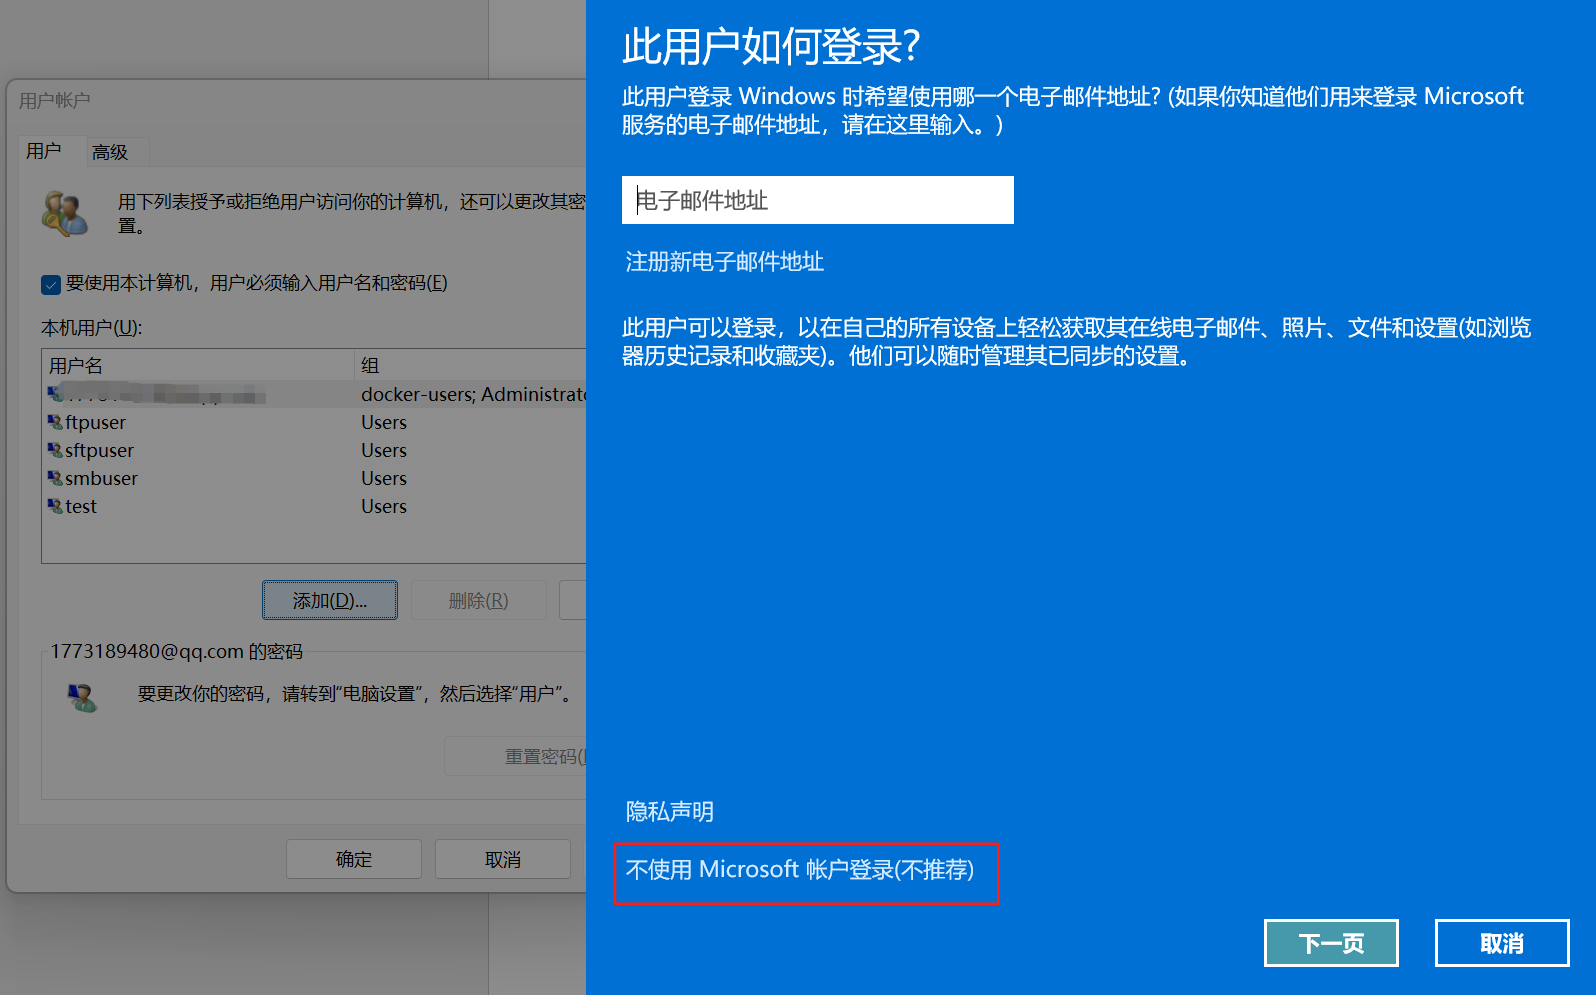Click the two-users icon beside the description
The image size is (1596, 995).
click(65, 214)
